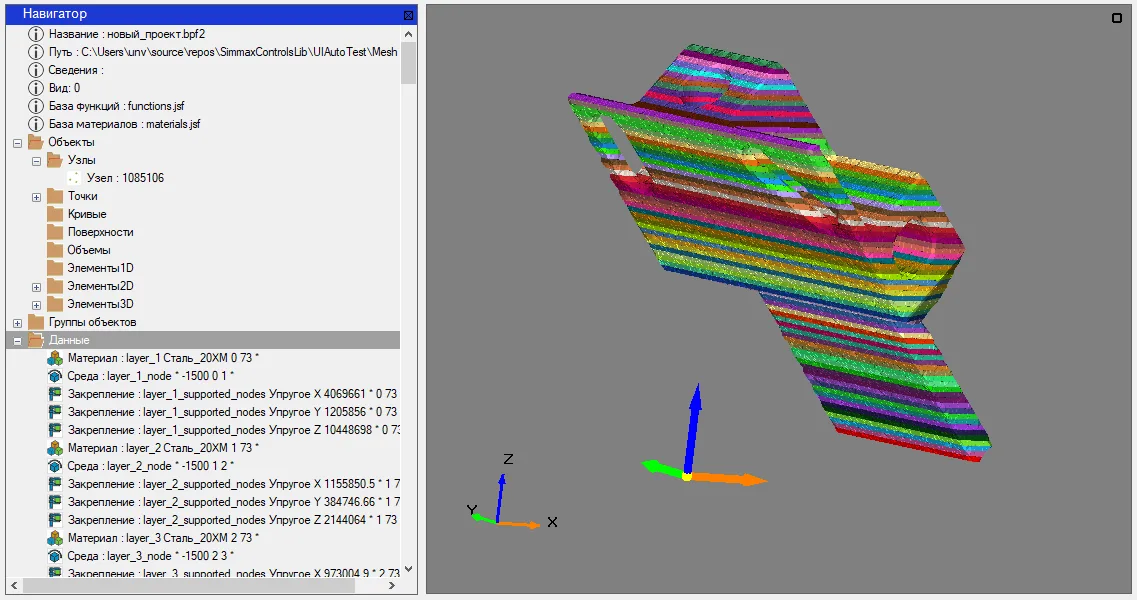The height and width of the screenshot is (600, 1137).
Task: Click the info icon beside "Название"
Action: [x=36, y=34]
